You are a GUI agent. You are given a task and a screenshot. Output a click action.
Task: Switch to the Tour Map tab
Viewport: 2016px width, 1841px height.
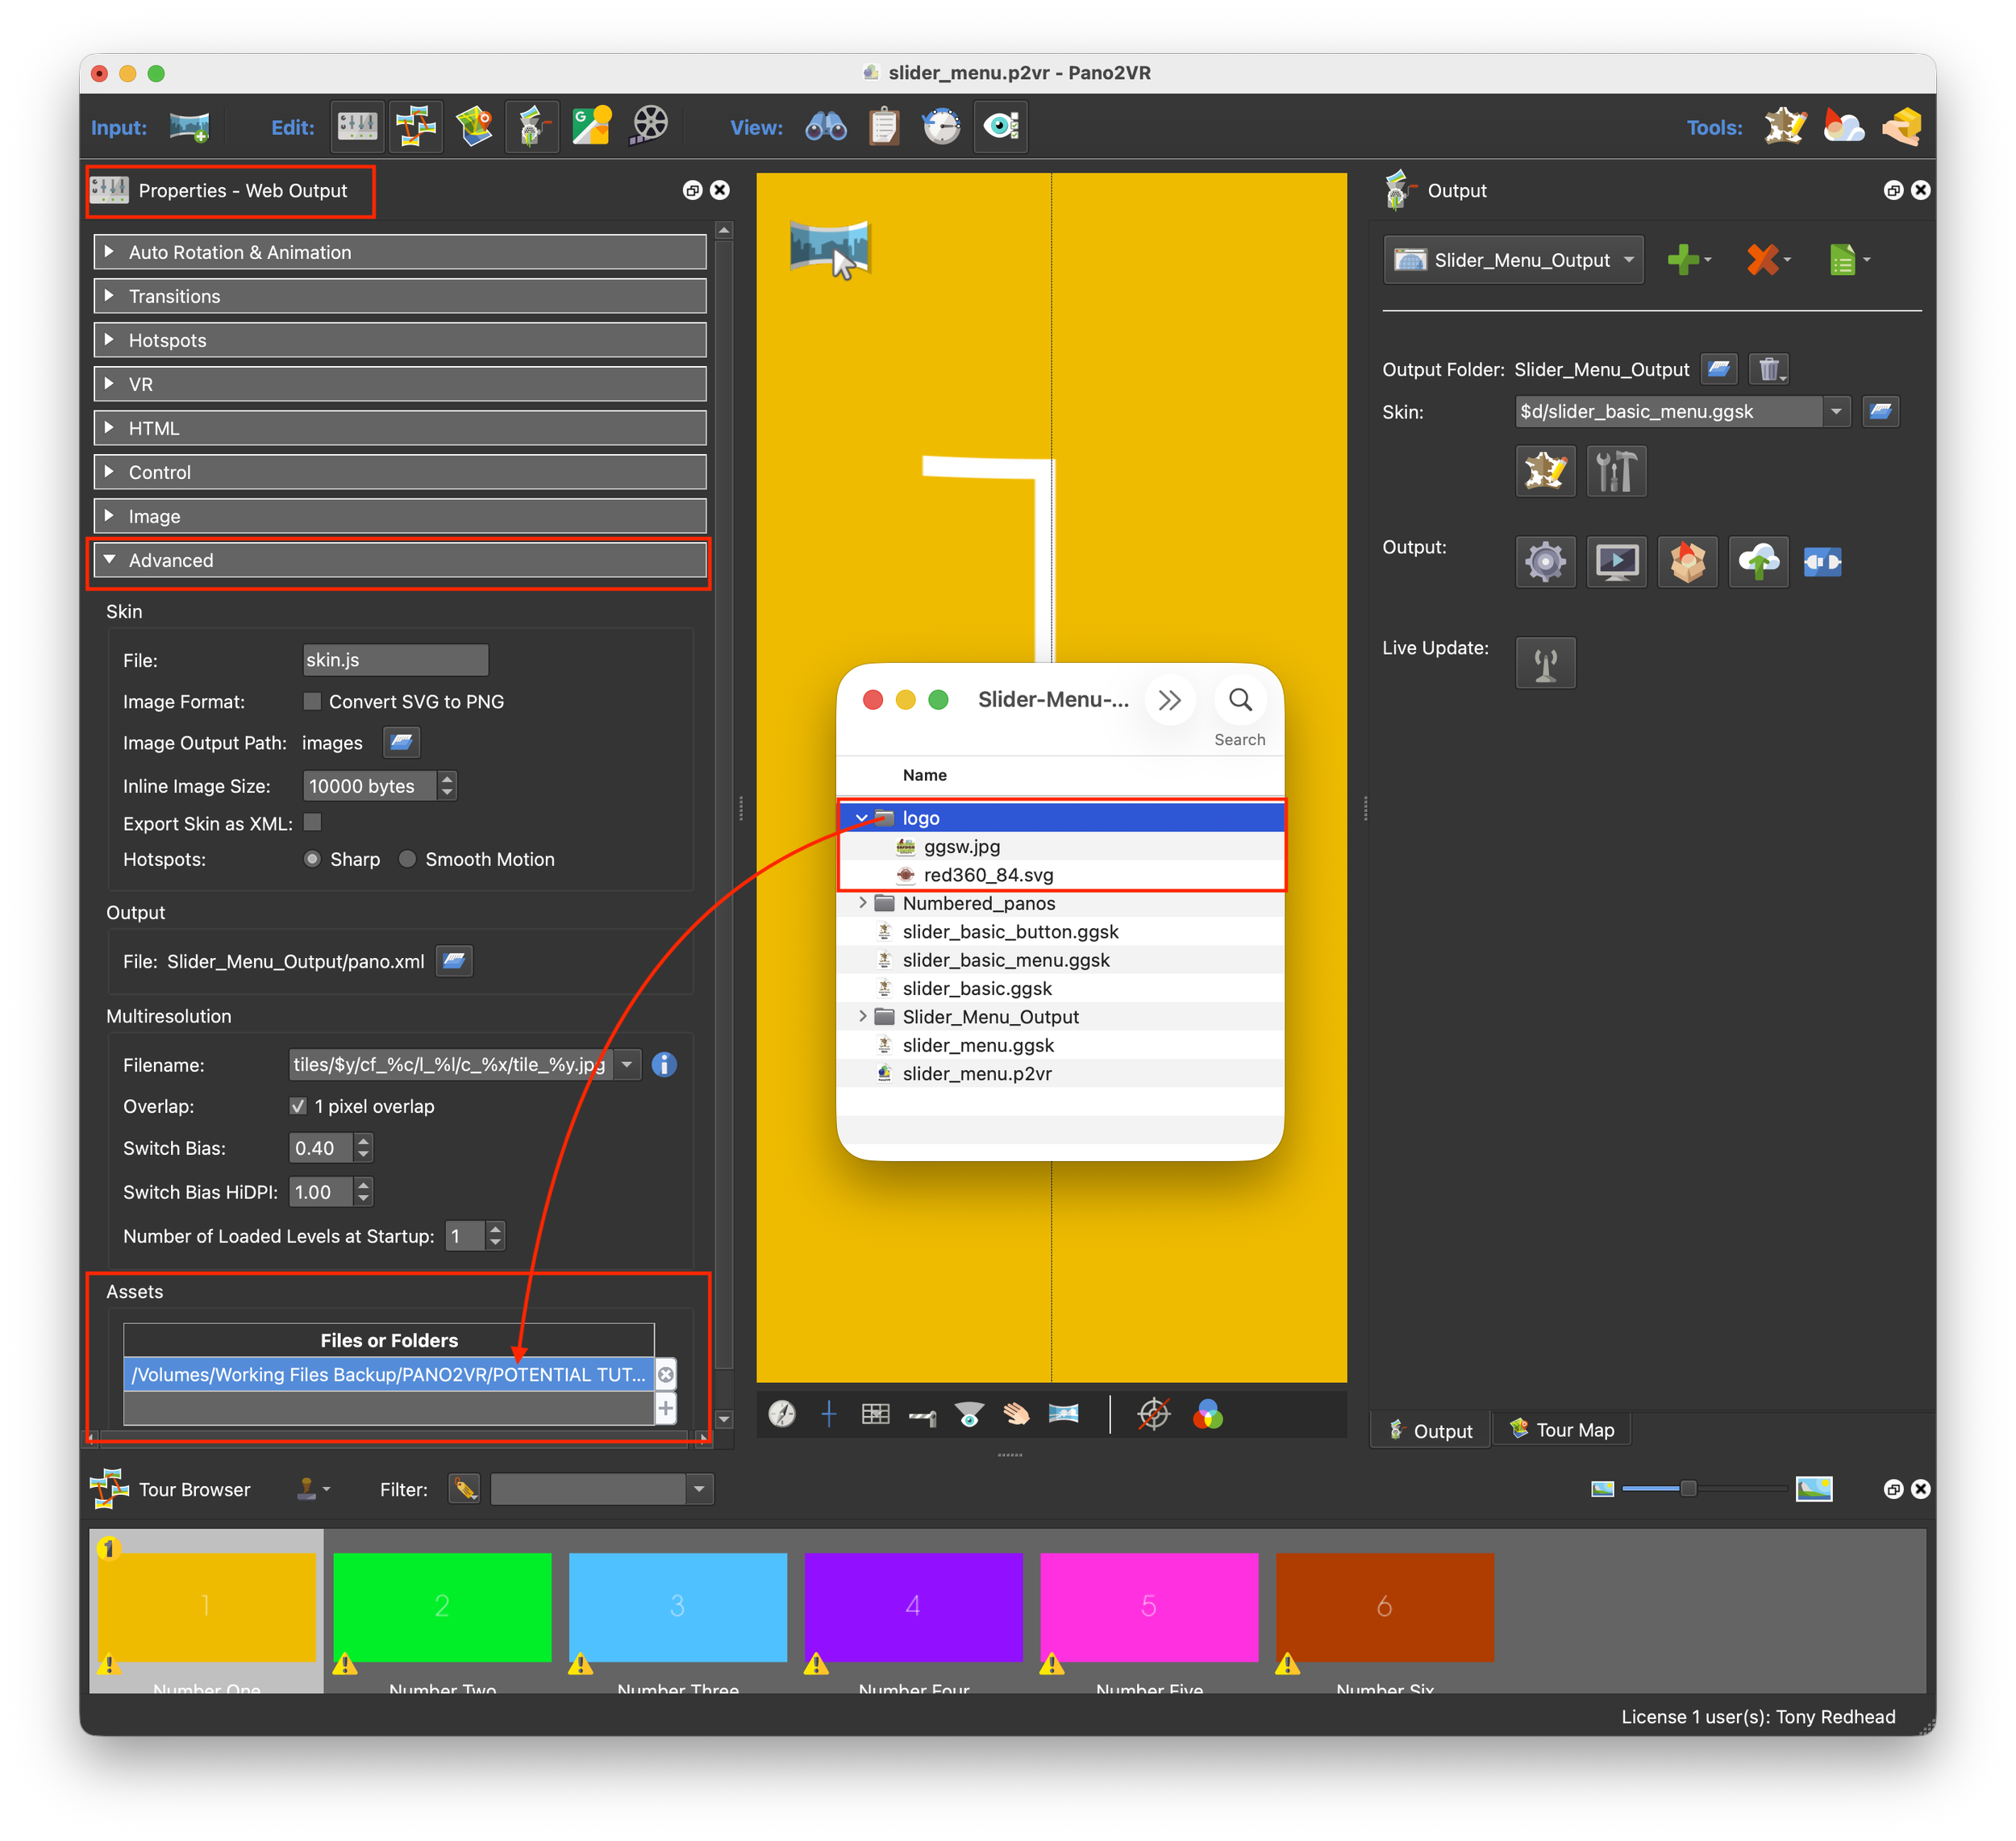tap(1561, 1430)
